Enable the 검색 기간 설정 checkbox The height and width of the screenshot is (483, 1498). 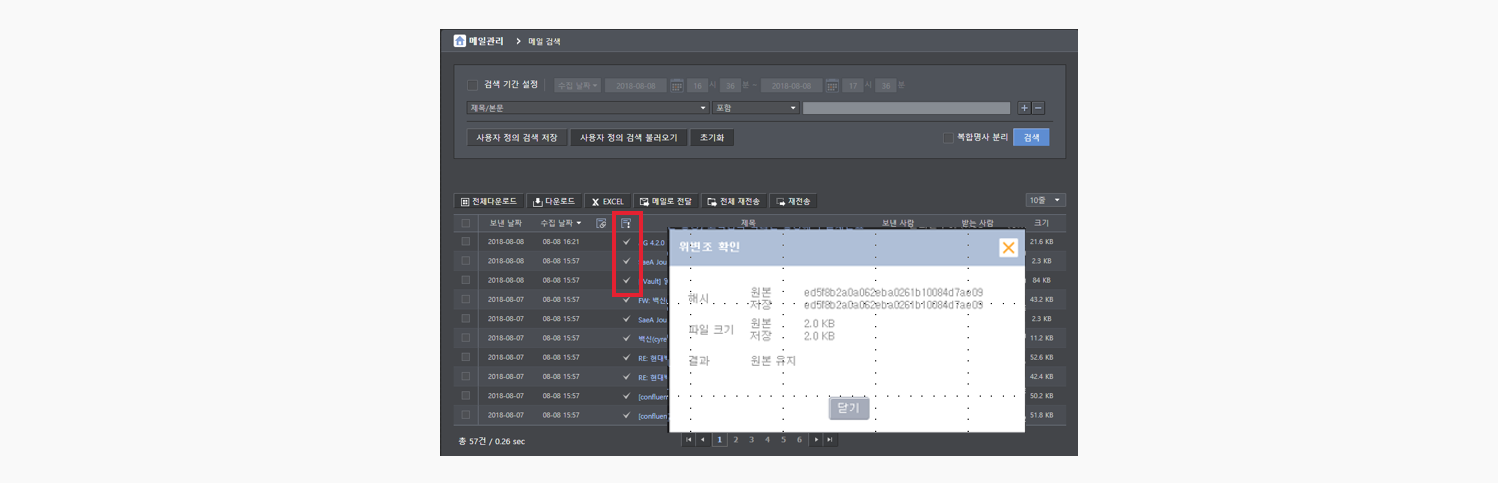(473, 85)
